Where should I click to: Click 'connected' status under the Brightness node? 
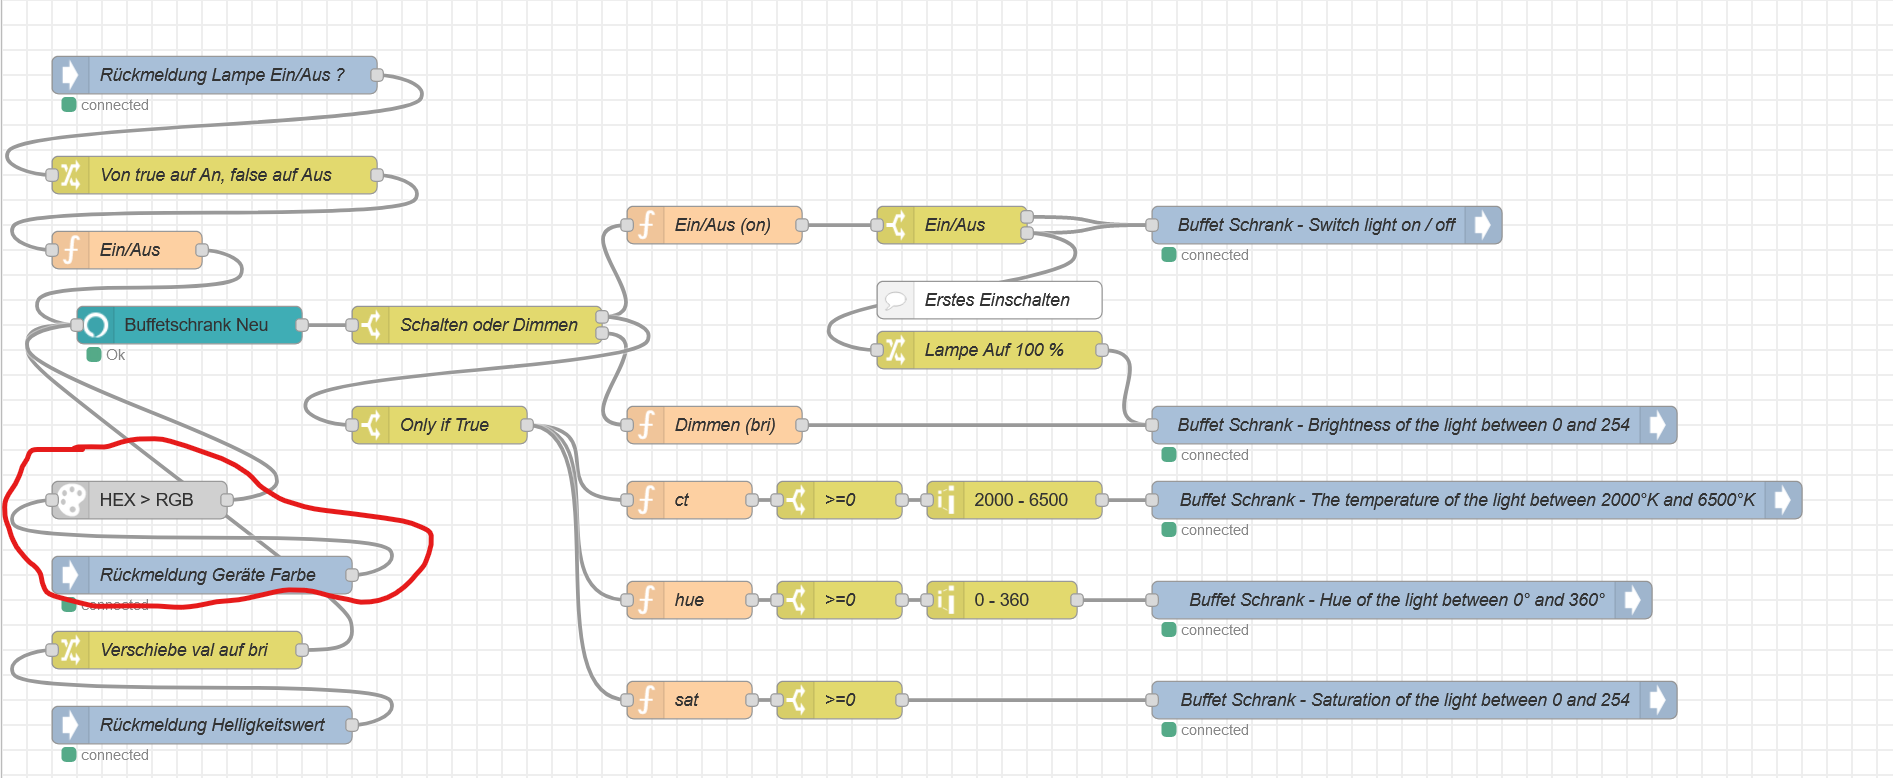(1205, 455)
